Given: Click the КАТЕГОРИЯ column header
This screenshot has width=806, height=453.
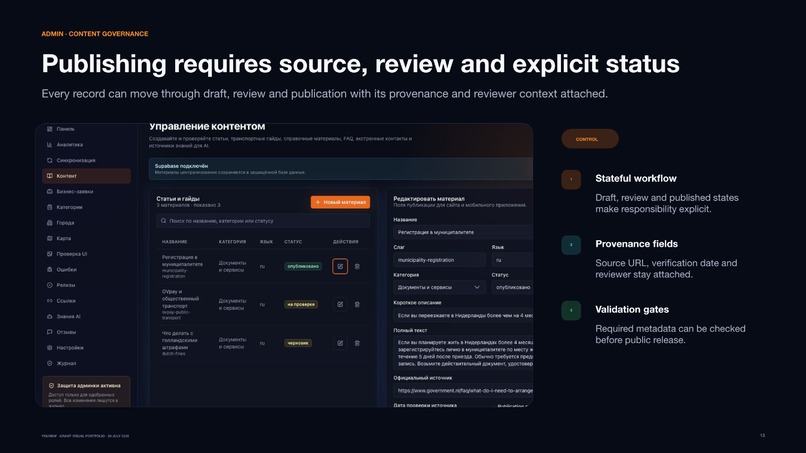Looking at the screenshot, I should point(232,242).
